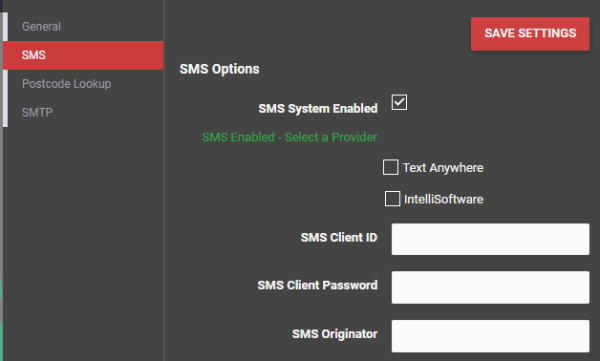Uncheck the SMS System Enabled checkbox
This screenshot has width=600, height=361.
click(x=399, y=102)
